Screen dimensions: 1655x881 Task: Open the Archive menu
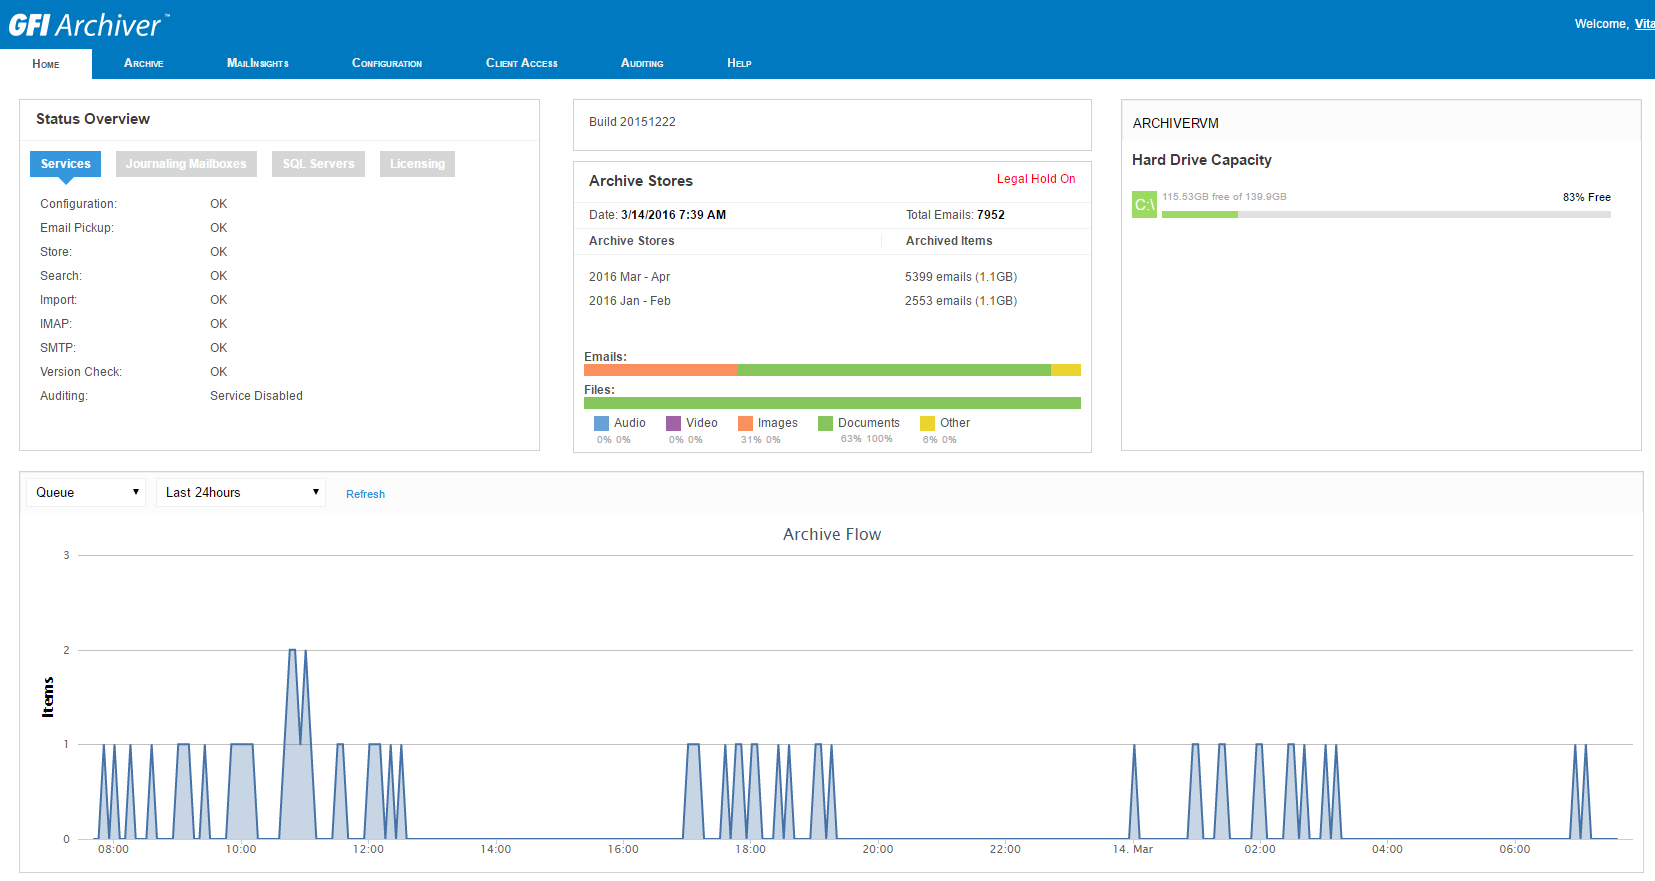[143, 63]
